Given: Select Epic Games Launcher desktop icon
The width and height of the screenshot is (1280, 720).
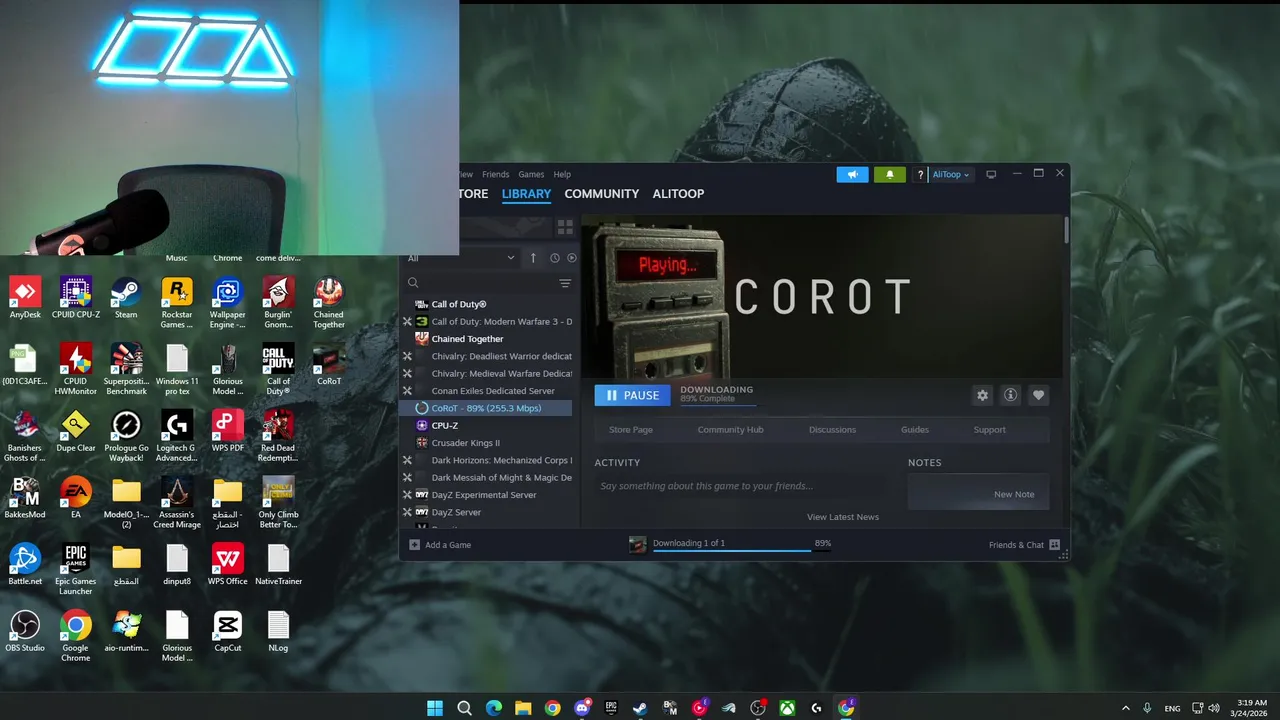Looking at the screenshot, I should (x=76, y=570).
